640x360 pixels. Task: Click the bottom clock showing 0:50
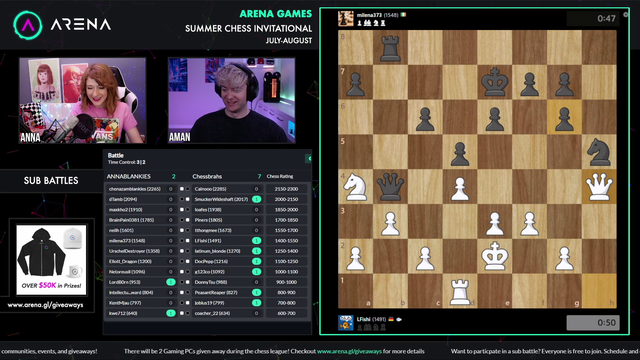pyautogui.click(x=593, y=322)
